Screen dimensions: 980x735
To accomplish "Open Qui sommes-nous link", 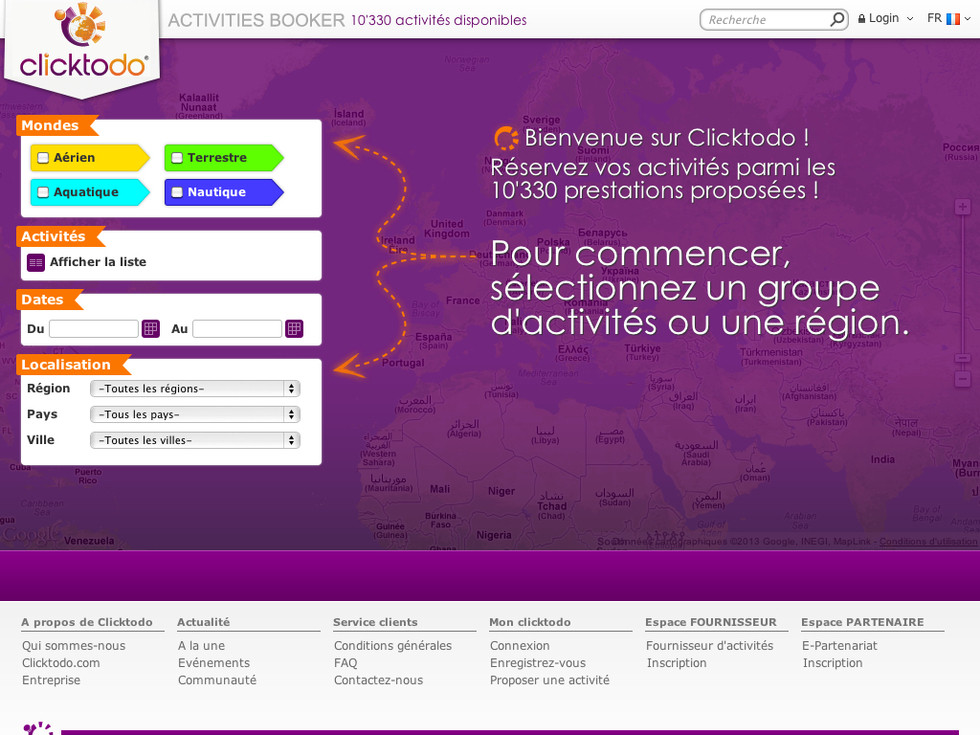I will (74, 646).
